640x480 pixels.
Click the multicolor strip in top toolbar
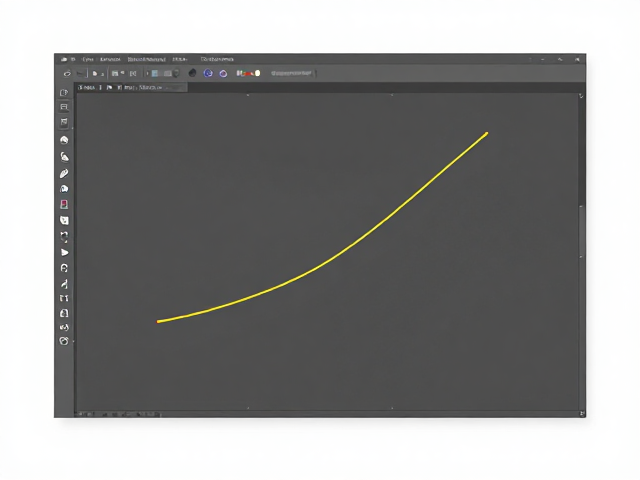[x=245, y=73]
